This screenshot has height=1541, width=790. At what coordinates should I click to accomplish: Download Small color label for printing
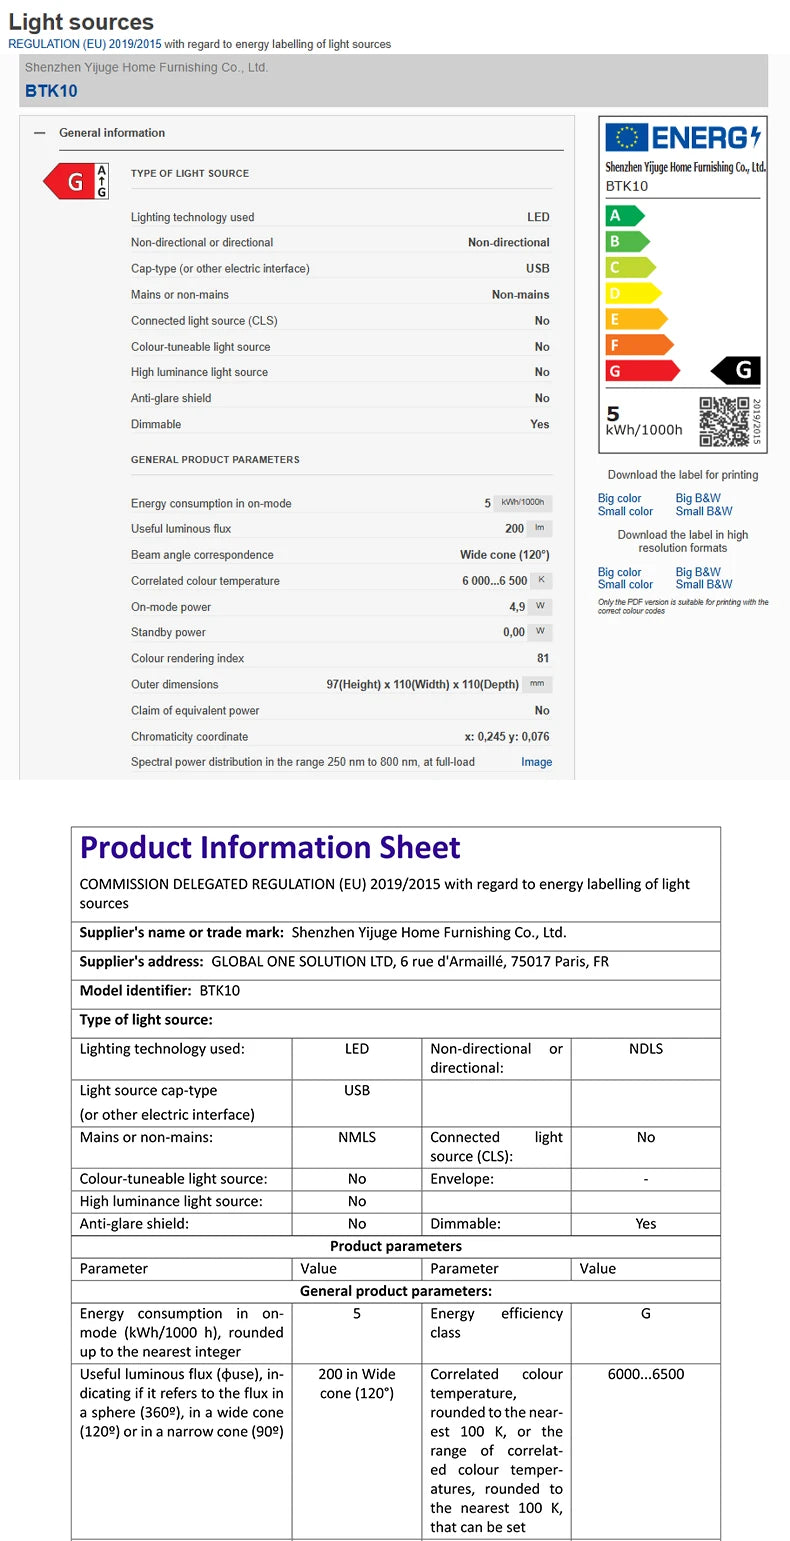tap(625, 511)
